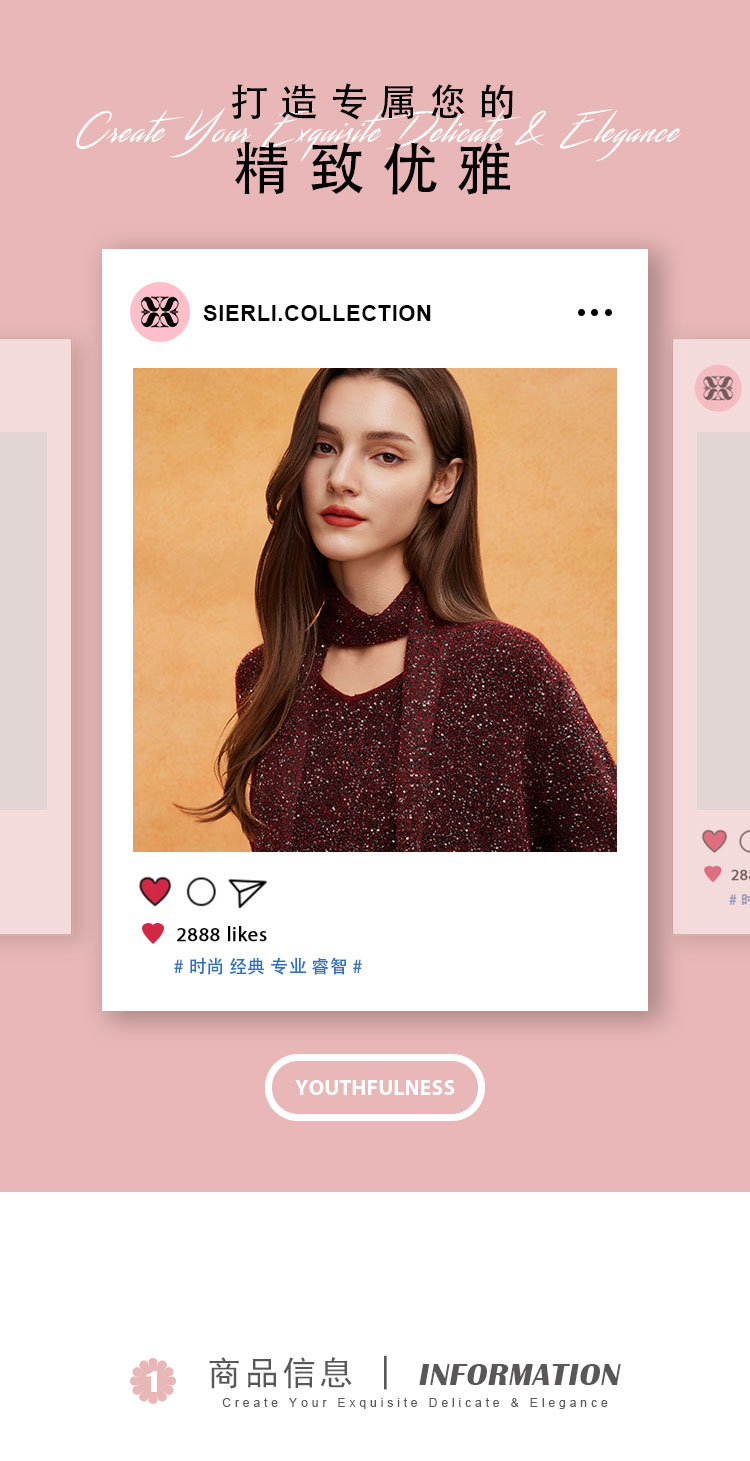Click the 商品信息 section heading
The height and width of the screenshot is (1461, 750).
click(x=280, y=1373)
